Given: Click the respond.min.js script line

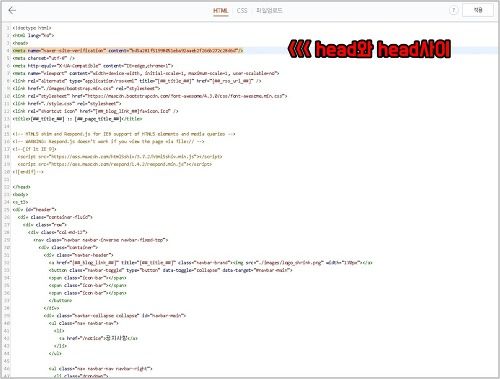Looking at the screenshot, I should click(x=115, y=164).
